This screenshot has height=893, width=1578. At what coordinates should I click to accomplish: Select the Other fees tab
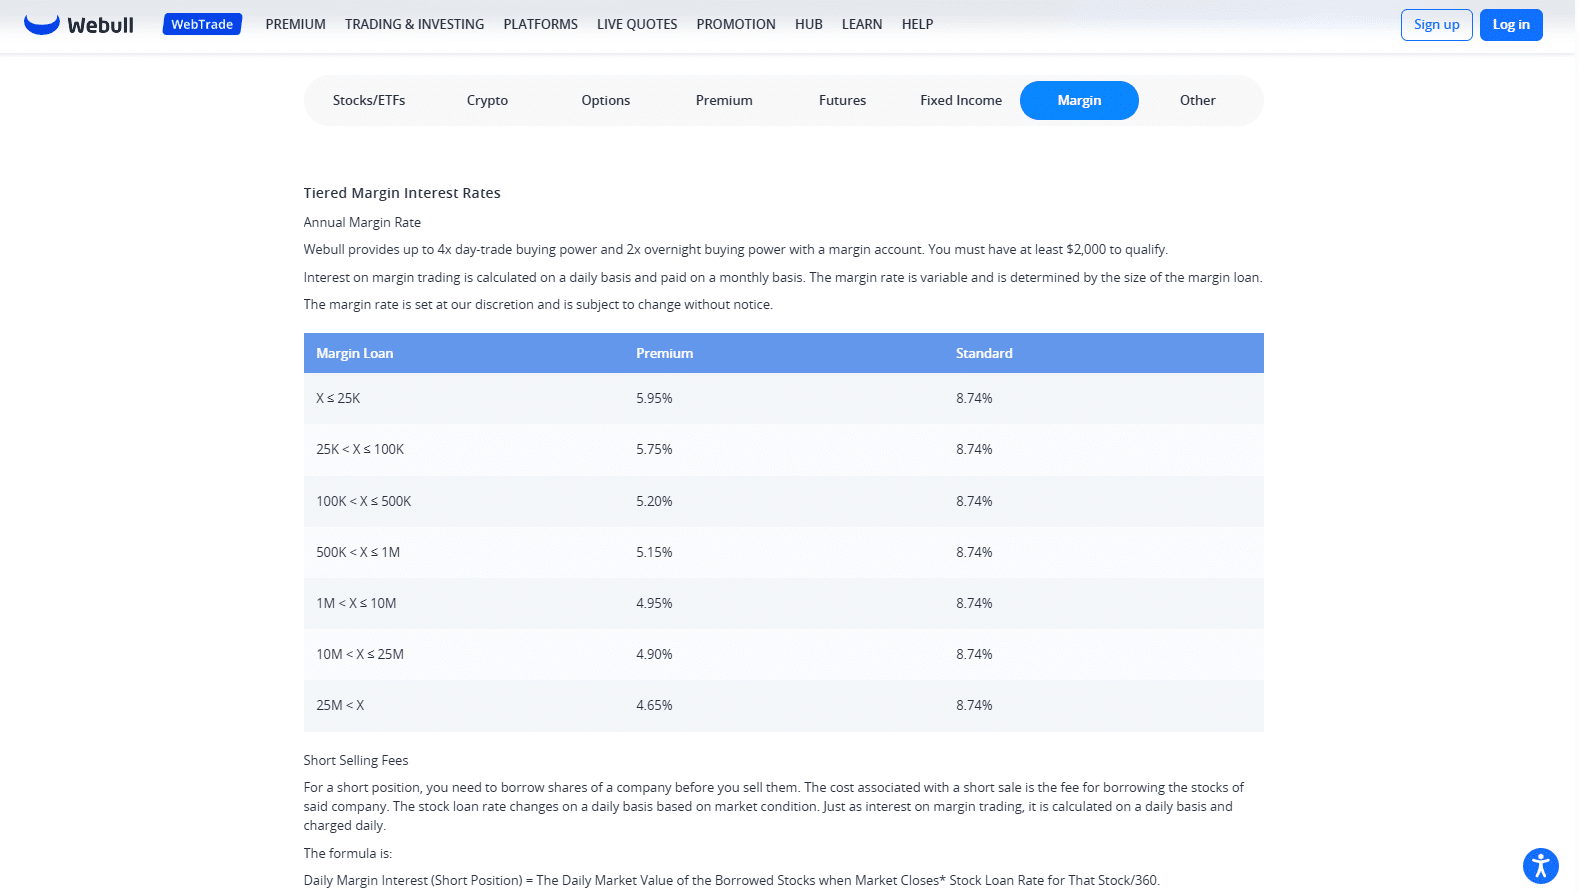1197,100
